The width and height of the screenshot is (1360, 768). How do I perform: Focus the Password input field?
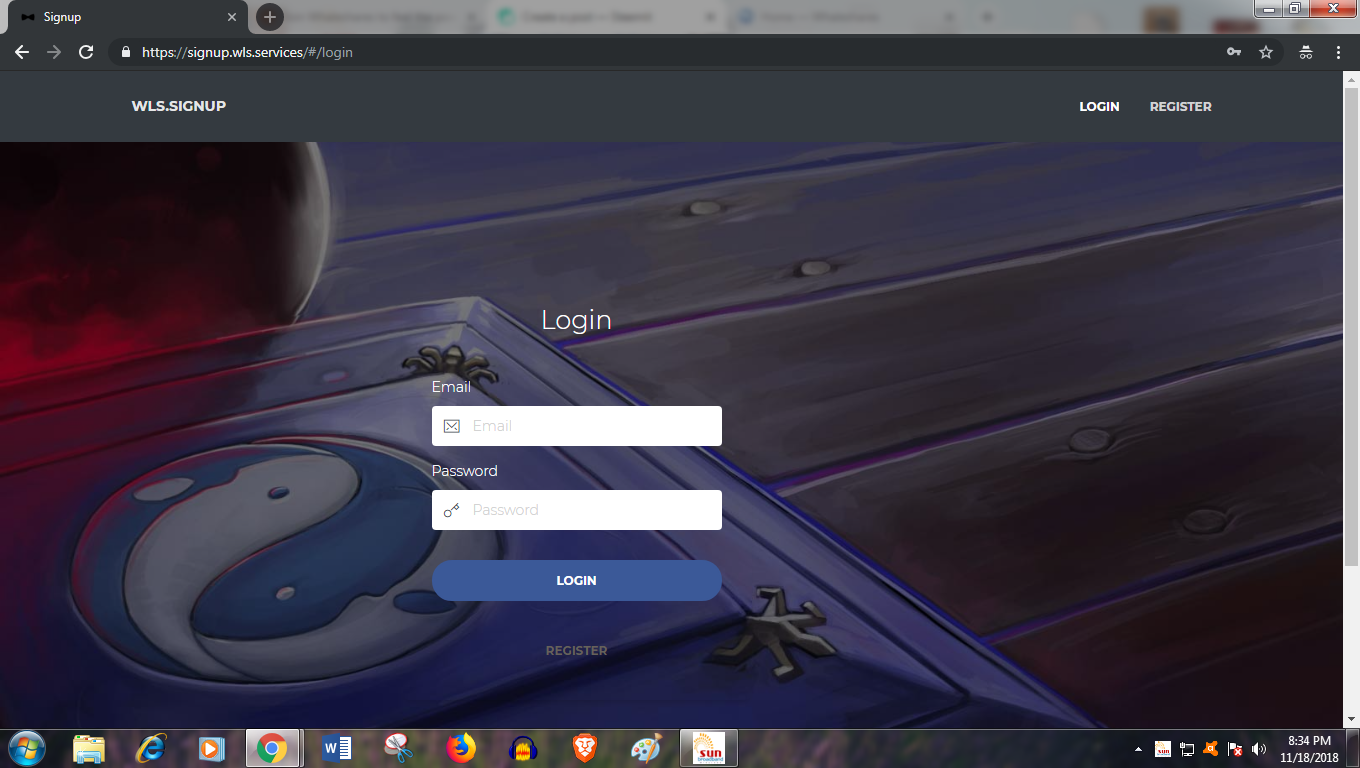pyautogui.click(x=577, y=510)
